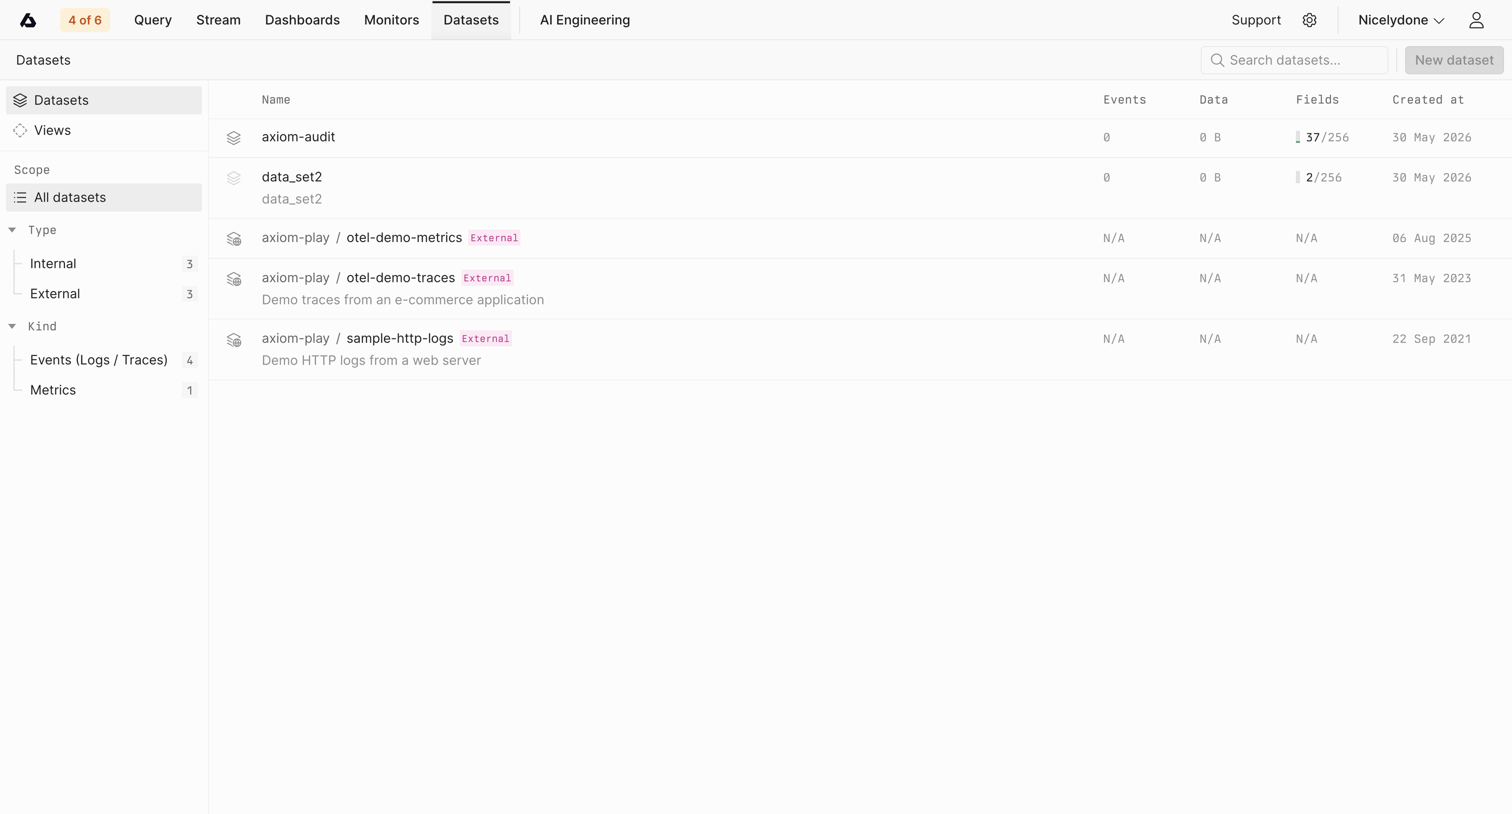Open the AI Engineering tab

tap(585, 20)
